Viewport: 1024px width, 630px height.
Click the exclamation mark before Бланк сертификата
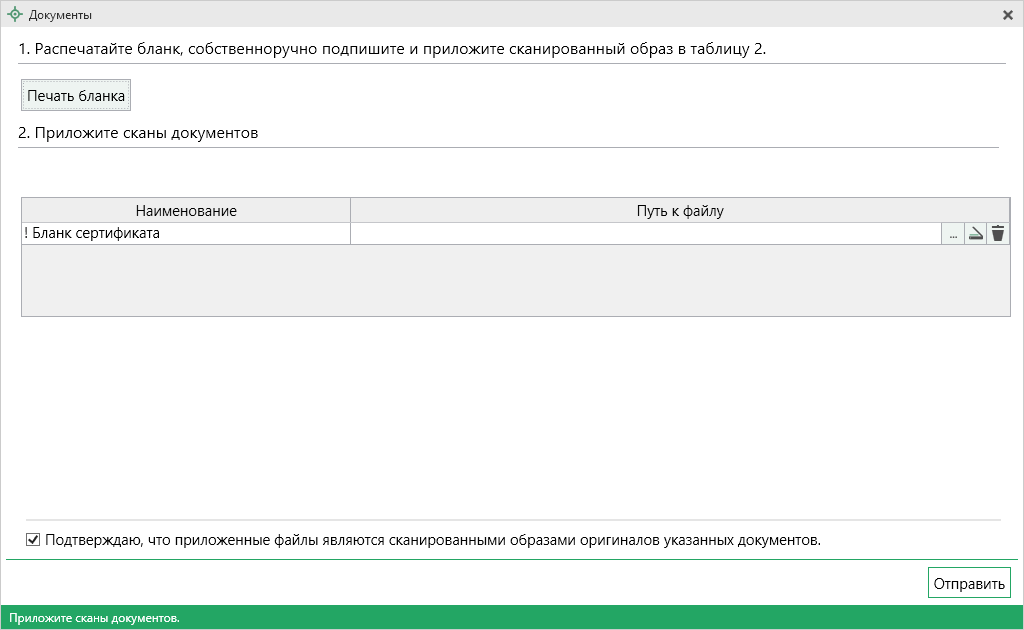(26, 234)
